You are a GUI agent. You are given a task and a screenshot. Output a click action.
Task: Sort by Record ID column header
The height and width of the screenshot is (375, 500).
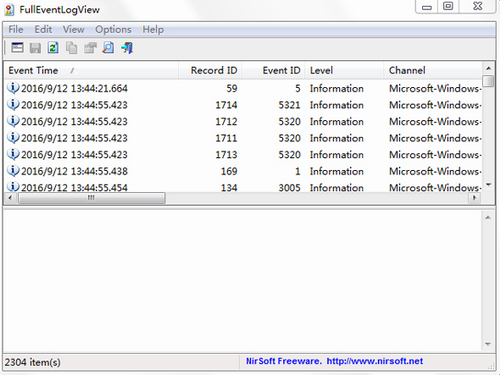[x=210, y=70]
